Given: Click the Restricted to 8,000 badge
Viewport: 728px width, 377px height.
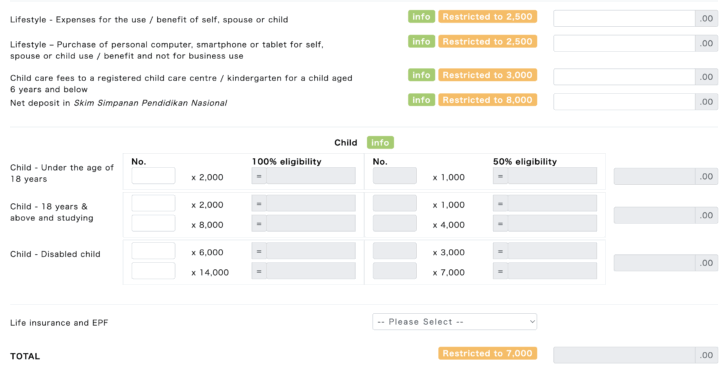Looking at the screenshot, I should pos(488,100).
